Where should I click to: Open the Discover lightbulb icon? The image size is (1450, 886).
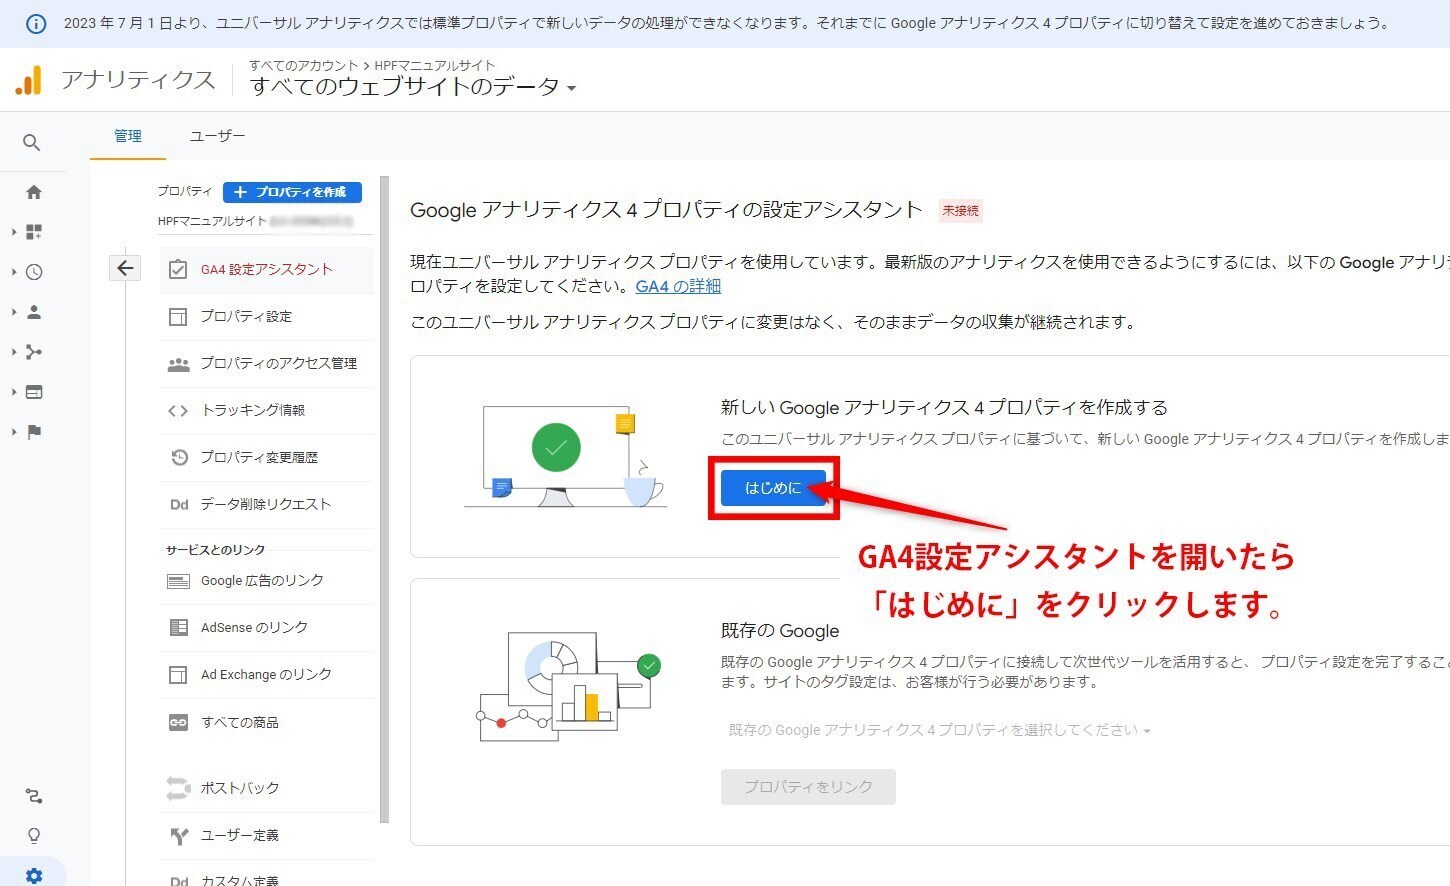tap(34, 836)
